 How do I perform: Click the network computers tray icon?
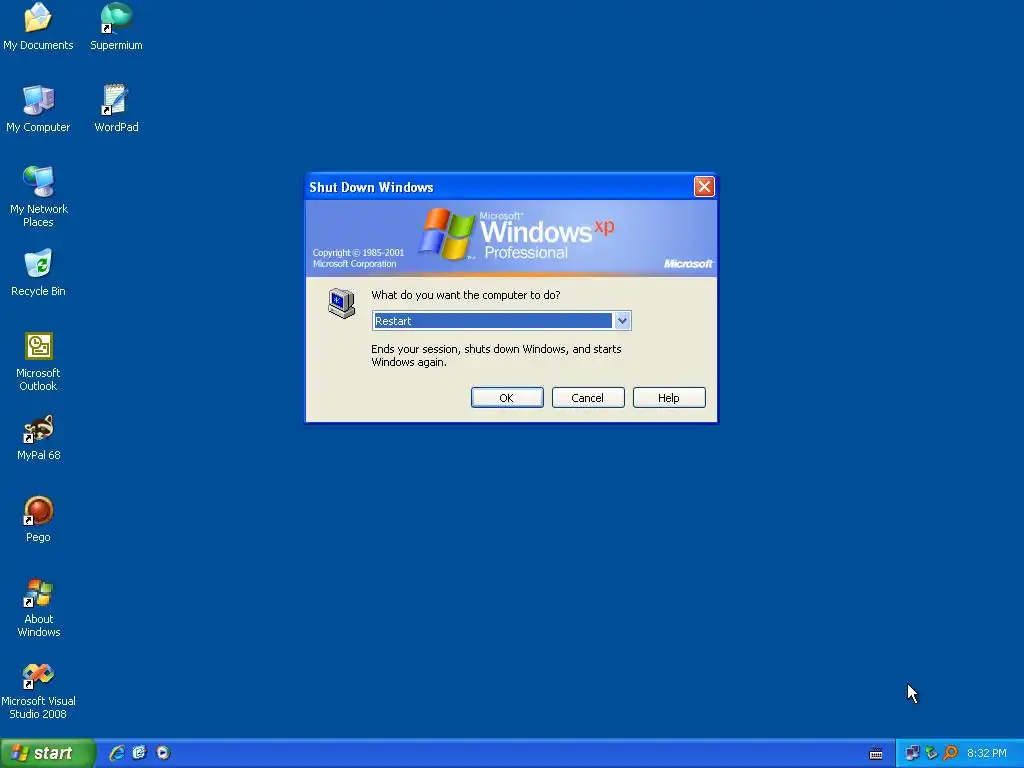(x=912, y=753)
